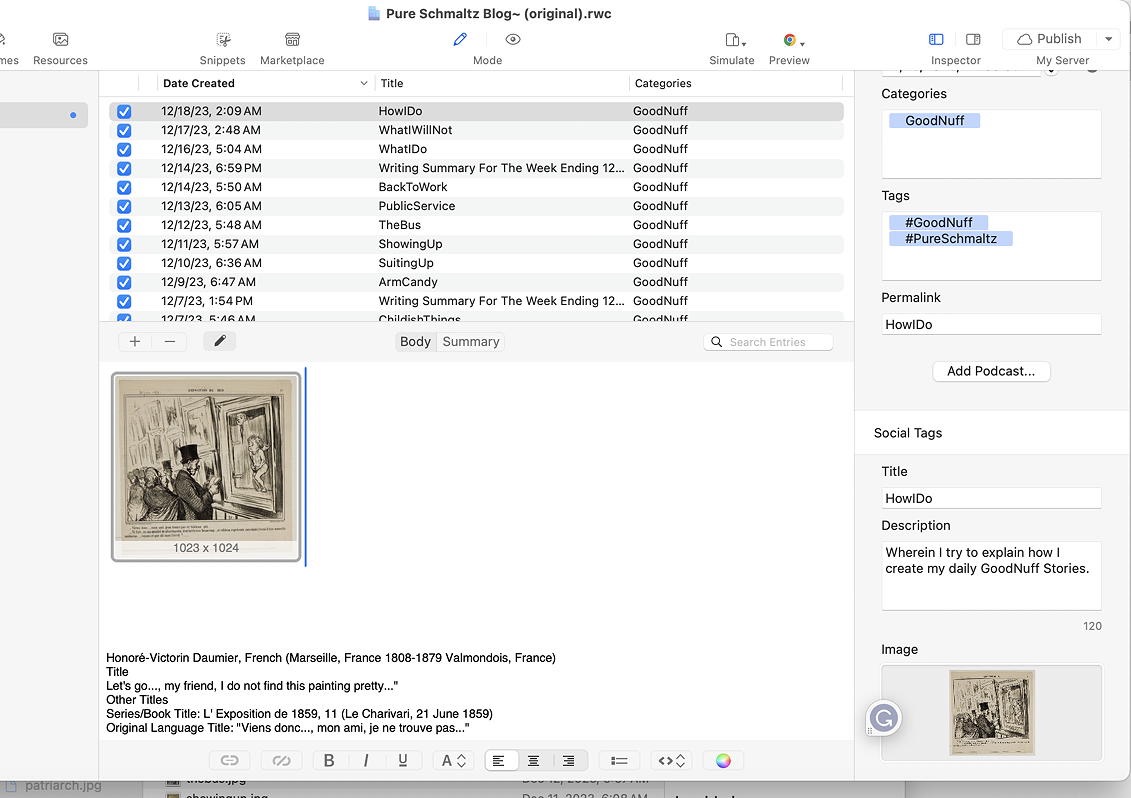
Task: Uncheck the TheBus entry checkbox
Action: pyautogui.click(x=124, y=225)
